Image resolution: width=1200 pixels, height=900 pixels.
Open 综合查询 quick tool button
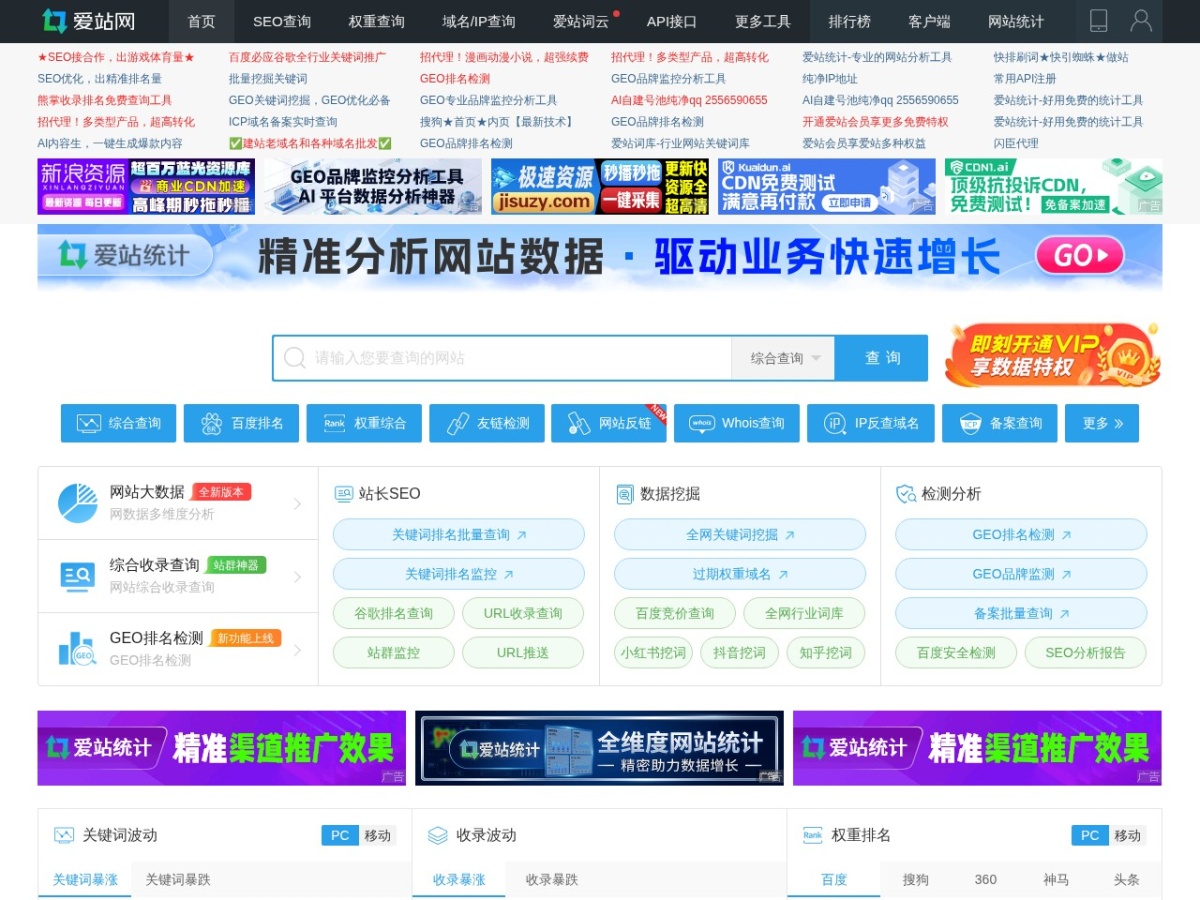pos(118,423)
